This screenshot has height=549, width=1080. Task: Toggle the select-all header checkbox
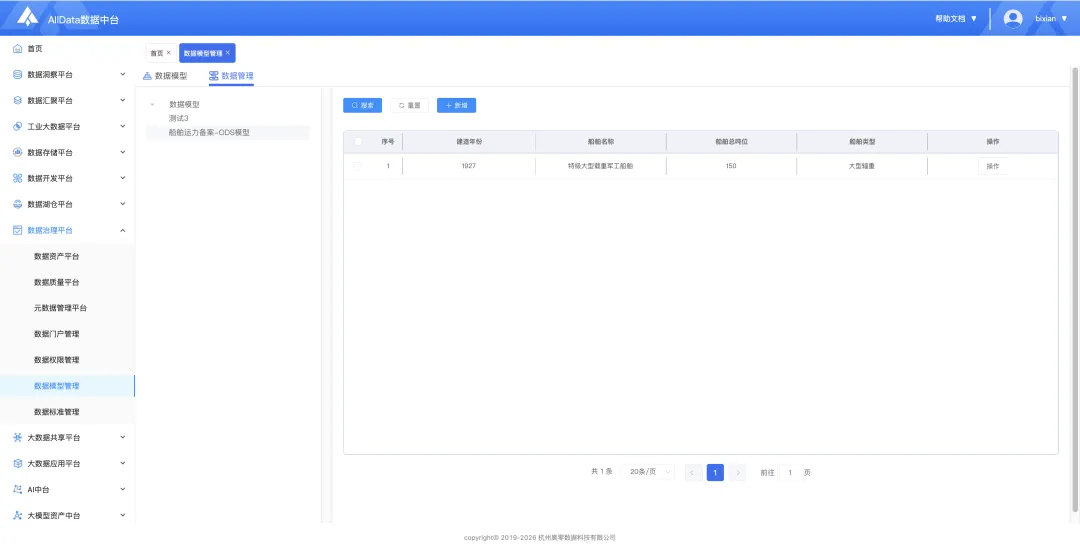pyautogui.click(x=358, y=141)
